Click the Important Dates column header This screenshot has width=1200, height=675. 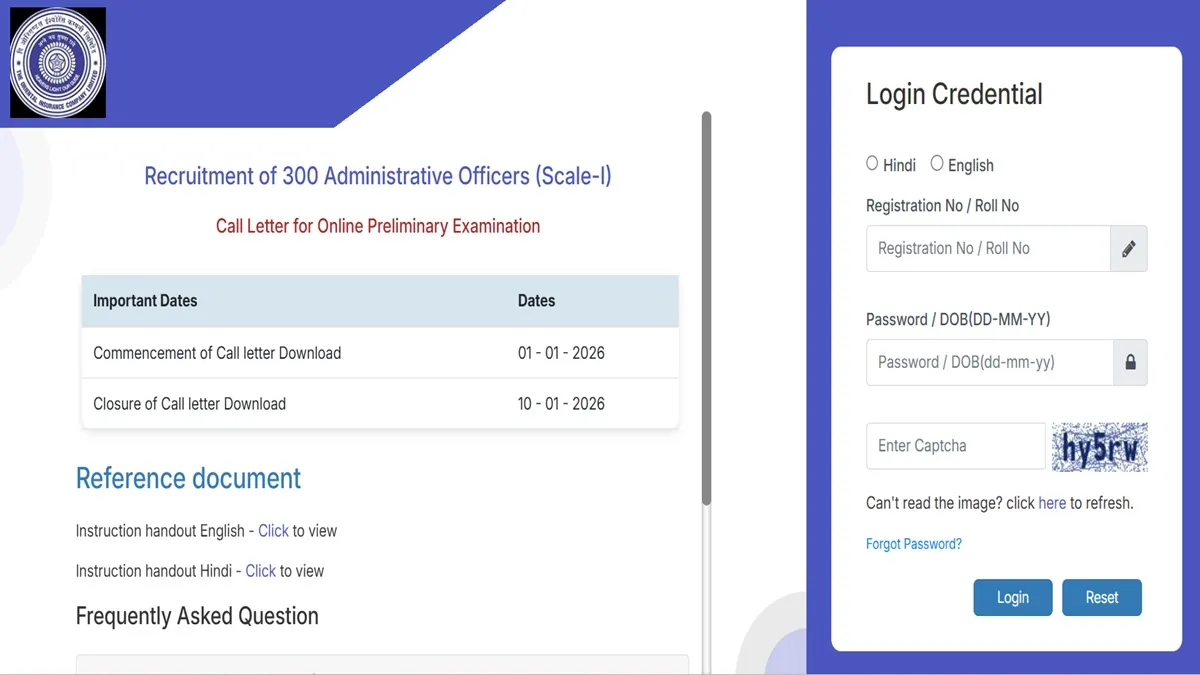(x=145, y=301)
